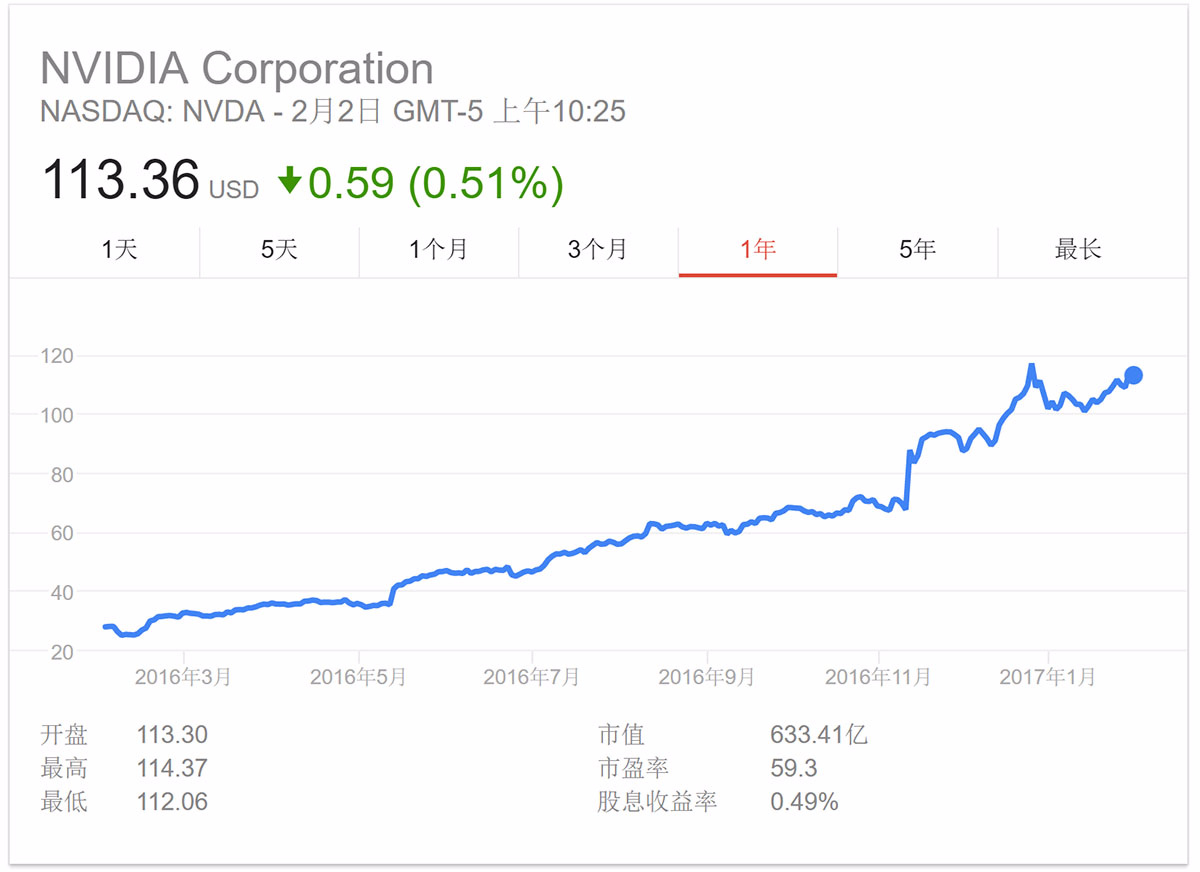This screenshot has width=1200, height=872.
Task: Select the 1天 time range tab
Action: (119, 249)
